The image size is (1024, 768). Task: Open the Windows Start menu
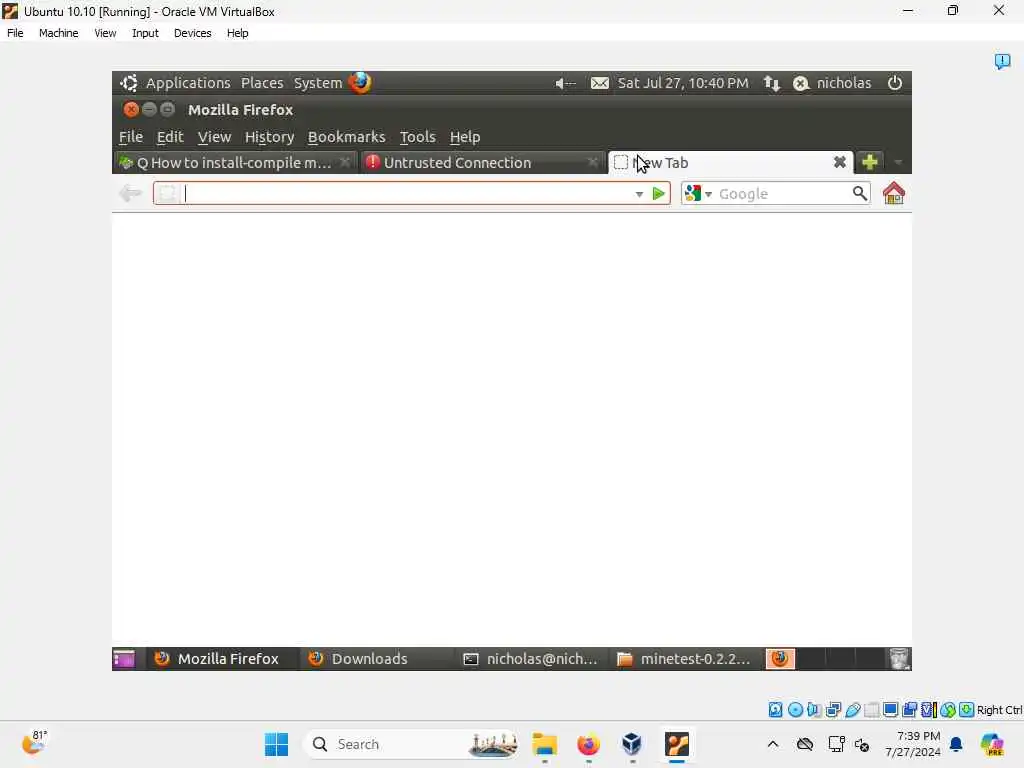click(276, 744)
